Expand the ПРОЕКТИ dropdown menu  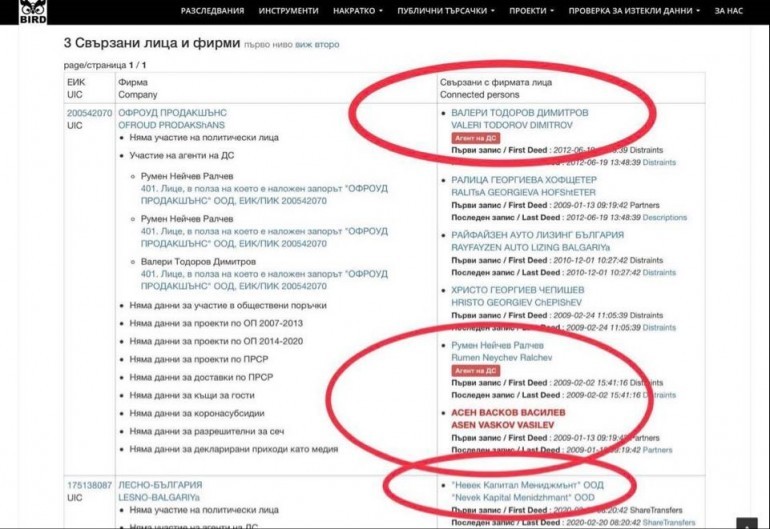[530, 11]
